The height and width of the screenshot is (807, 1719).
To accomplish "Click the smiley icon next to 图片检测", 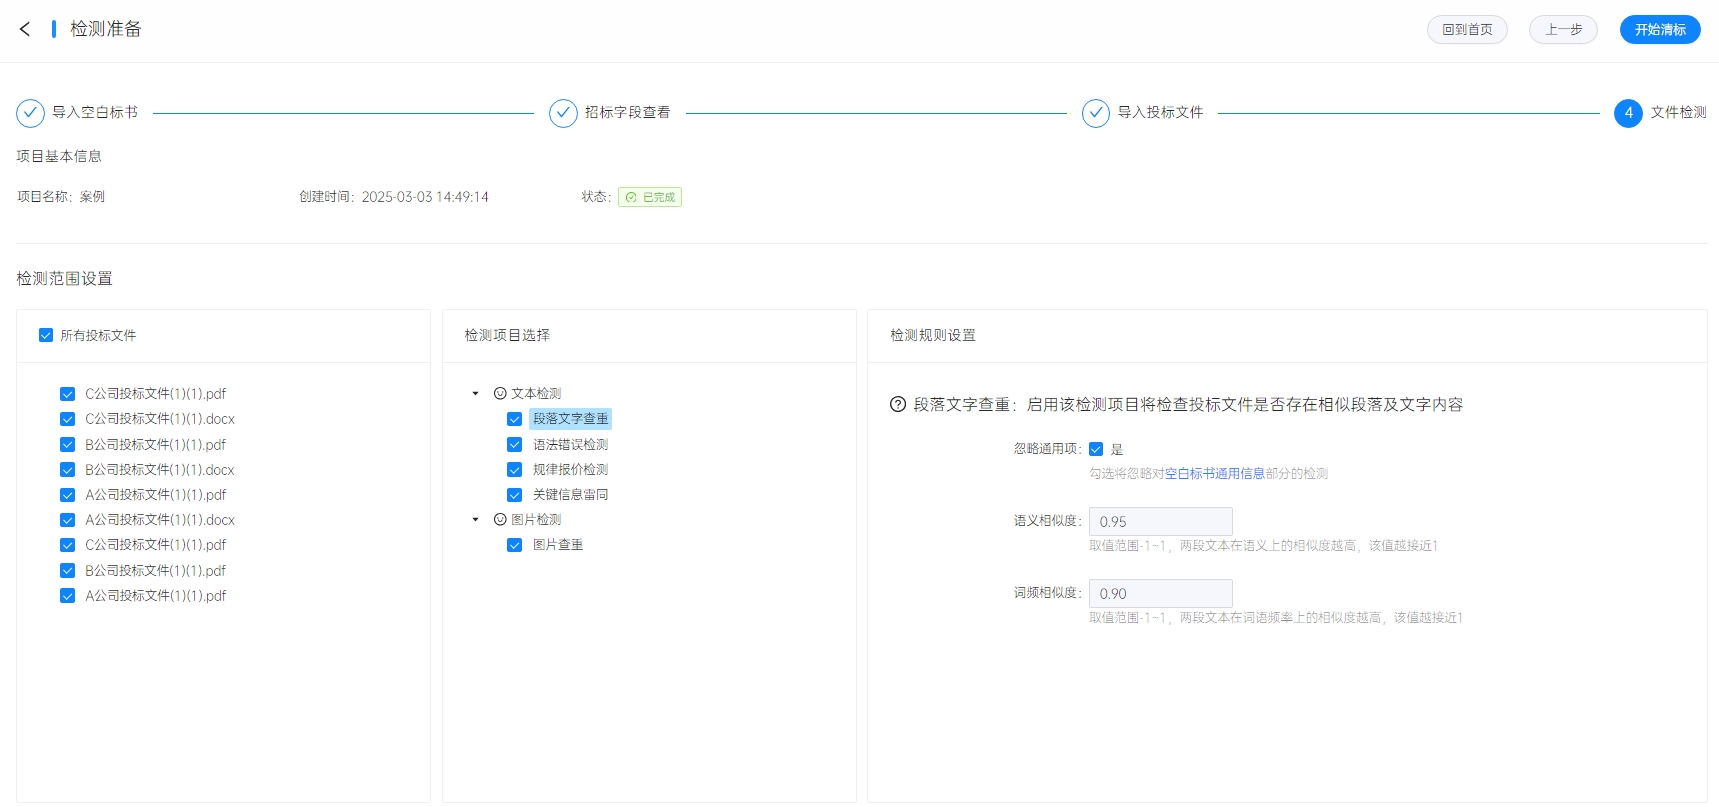I will point(500,519).
